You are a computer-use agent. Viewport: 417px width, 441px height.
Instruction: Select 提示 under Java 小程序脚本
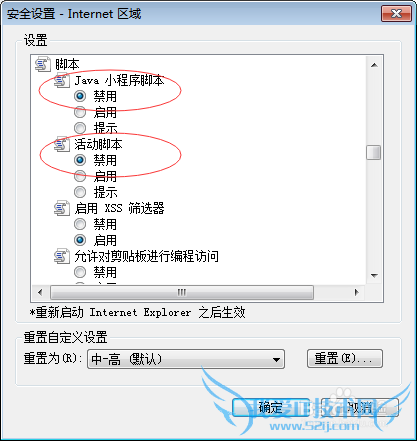pos(80,128)
